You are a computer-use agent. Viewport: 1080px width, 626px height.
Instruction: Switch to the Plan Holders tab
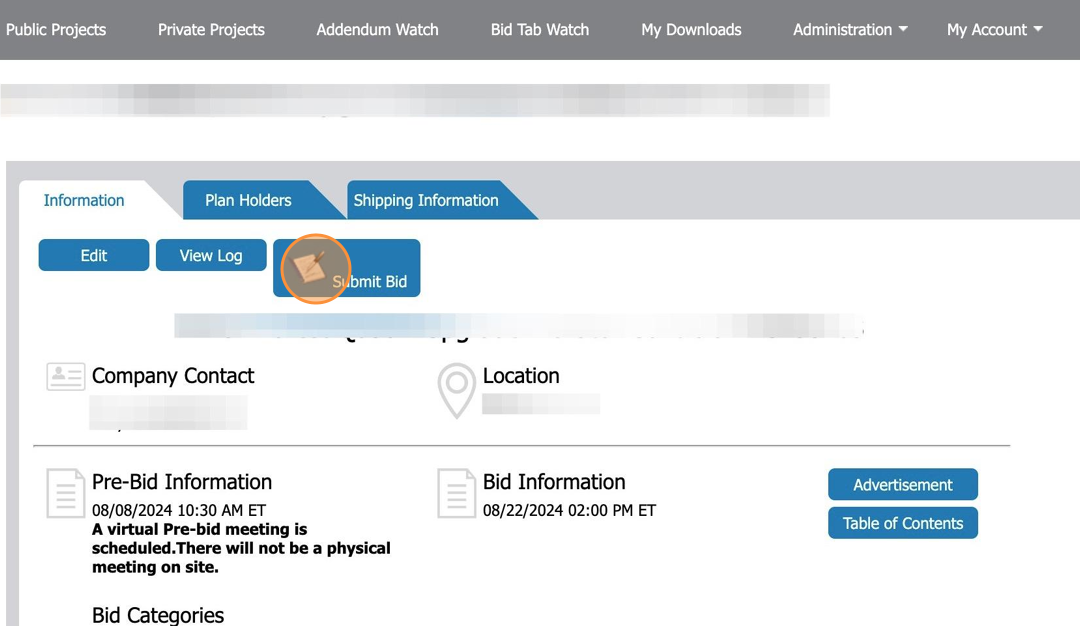(x=248, y=200)
